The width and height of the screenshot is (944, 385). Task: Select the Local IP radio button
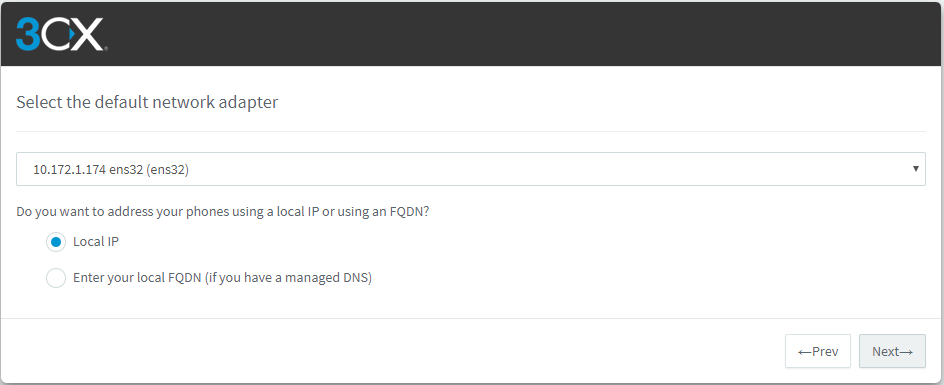pos(55,242)
